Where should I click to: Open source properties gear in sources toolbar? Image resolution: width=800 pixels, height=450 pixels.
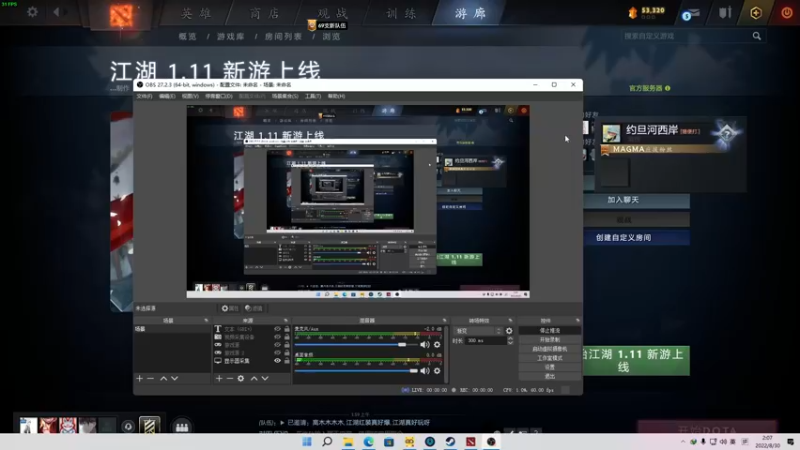point(241,379)
